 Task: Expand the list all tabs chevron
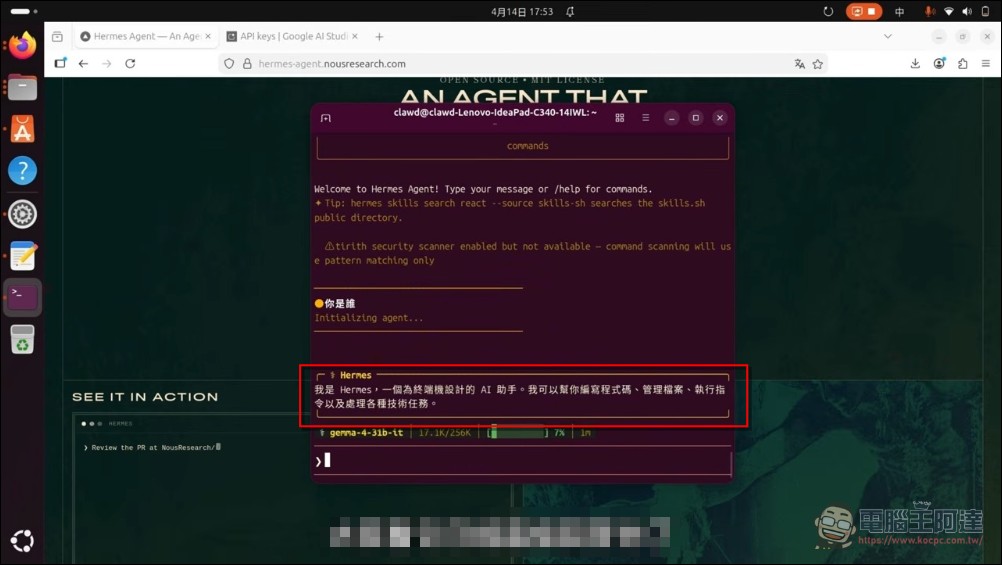pyautogui.click(x=888, y=36)
